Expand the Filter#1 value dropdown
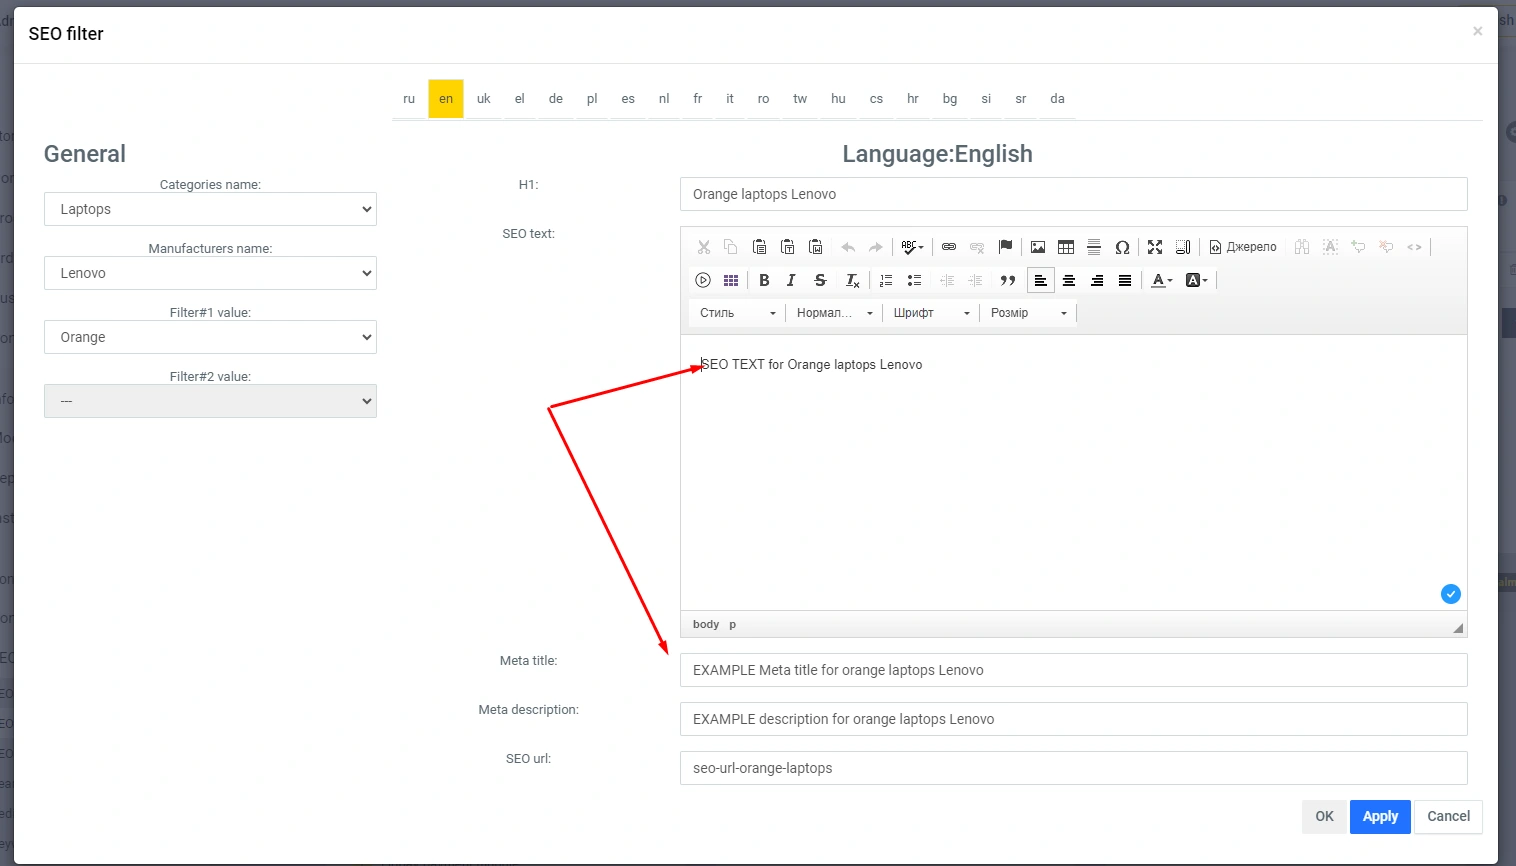 tap(210, 337)
